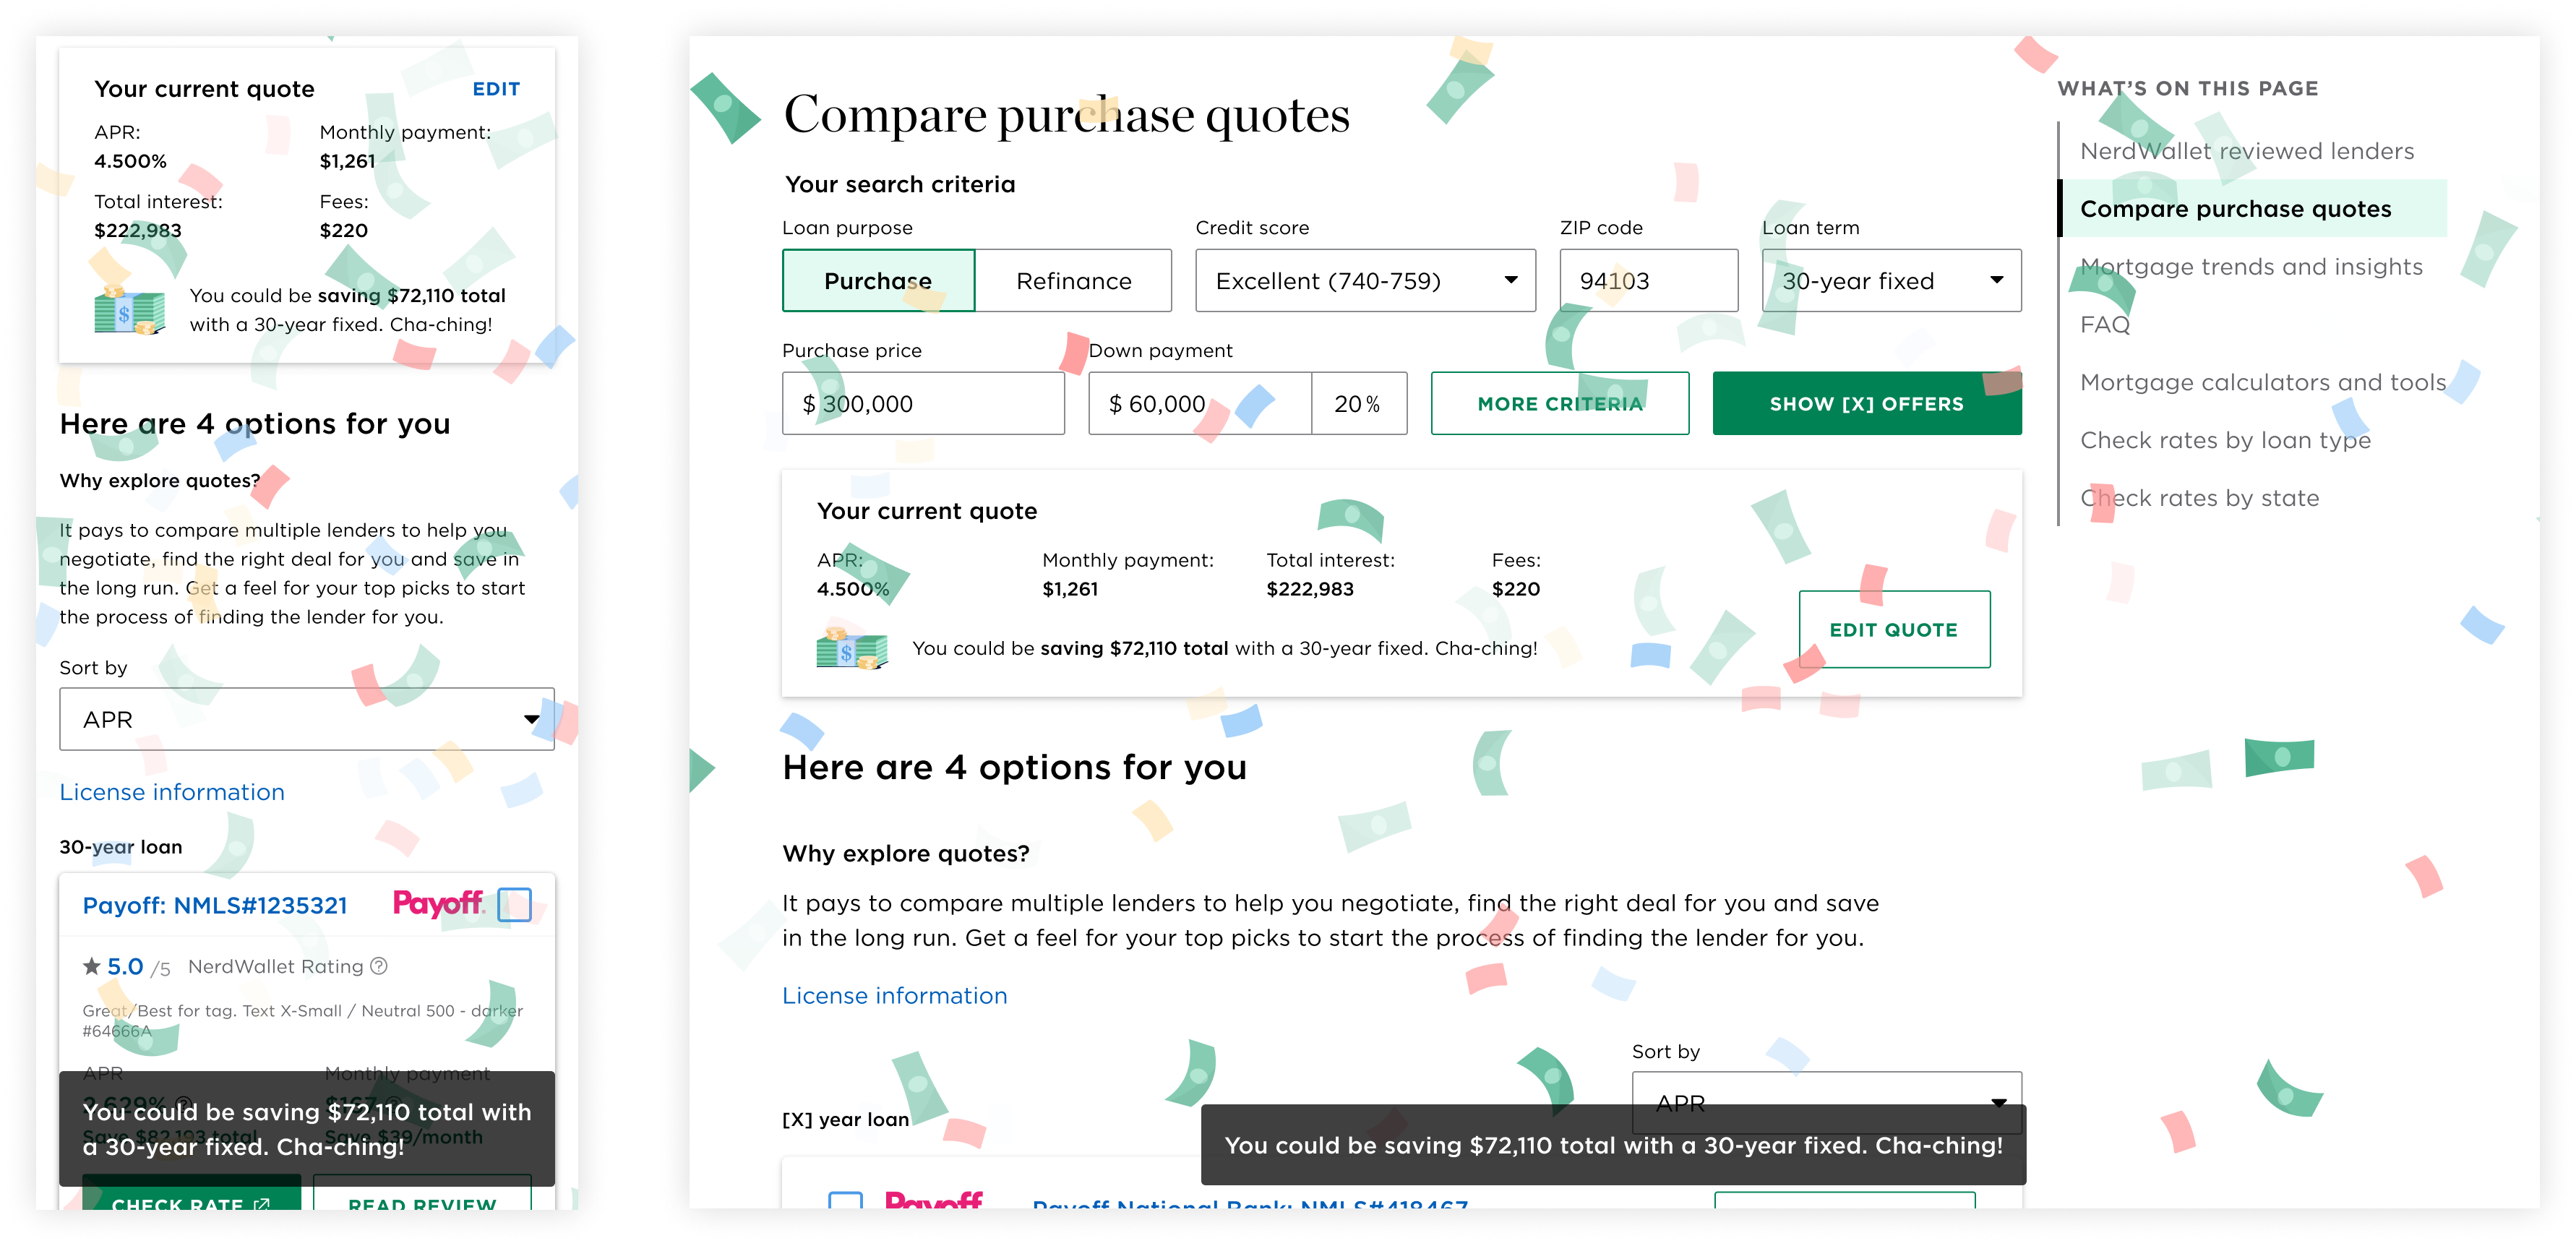Click the Payoff logo in mobile lender card
Image resolution: width=2576 pixels, height=1246 pixels.
(438, 904)
